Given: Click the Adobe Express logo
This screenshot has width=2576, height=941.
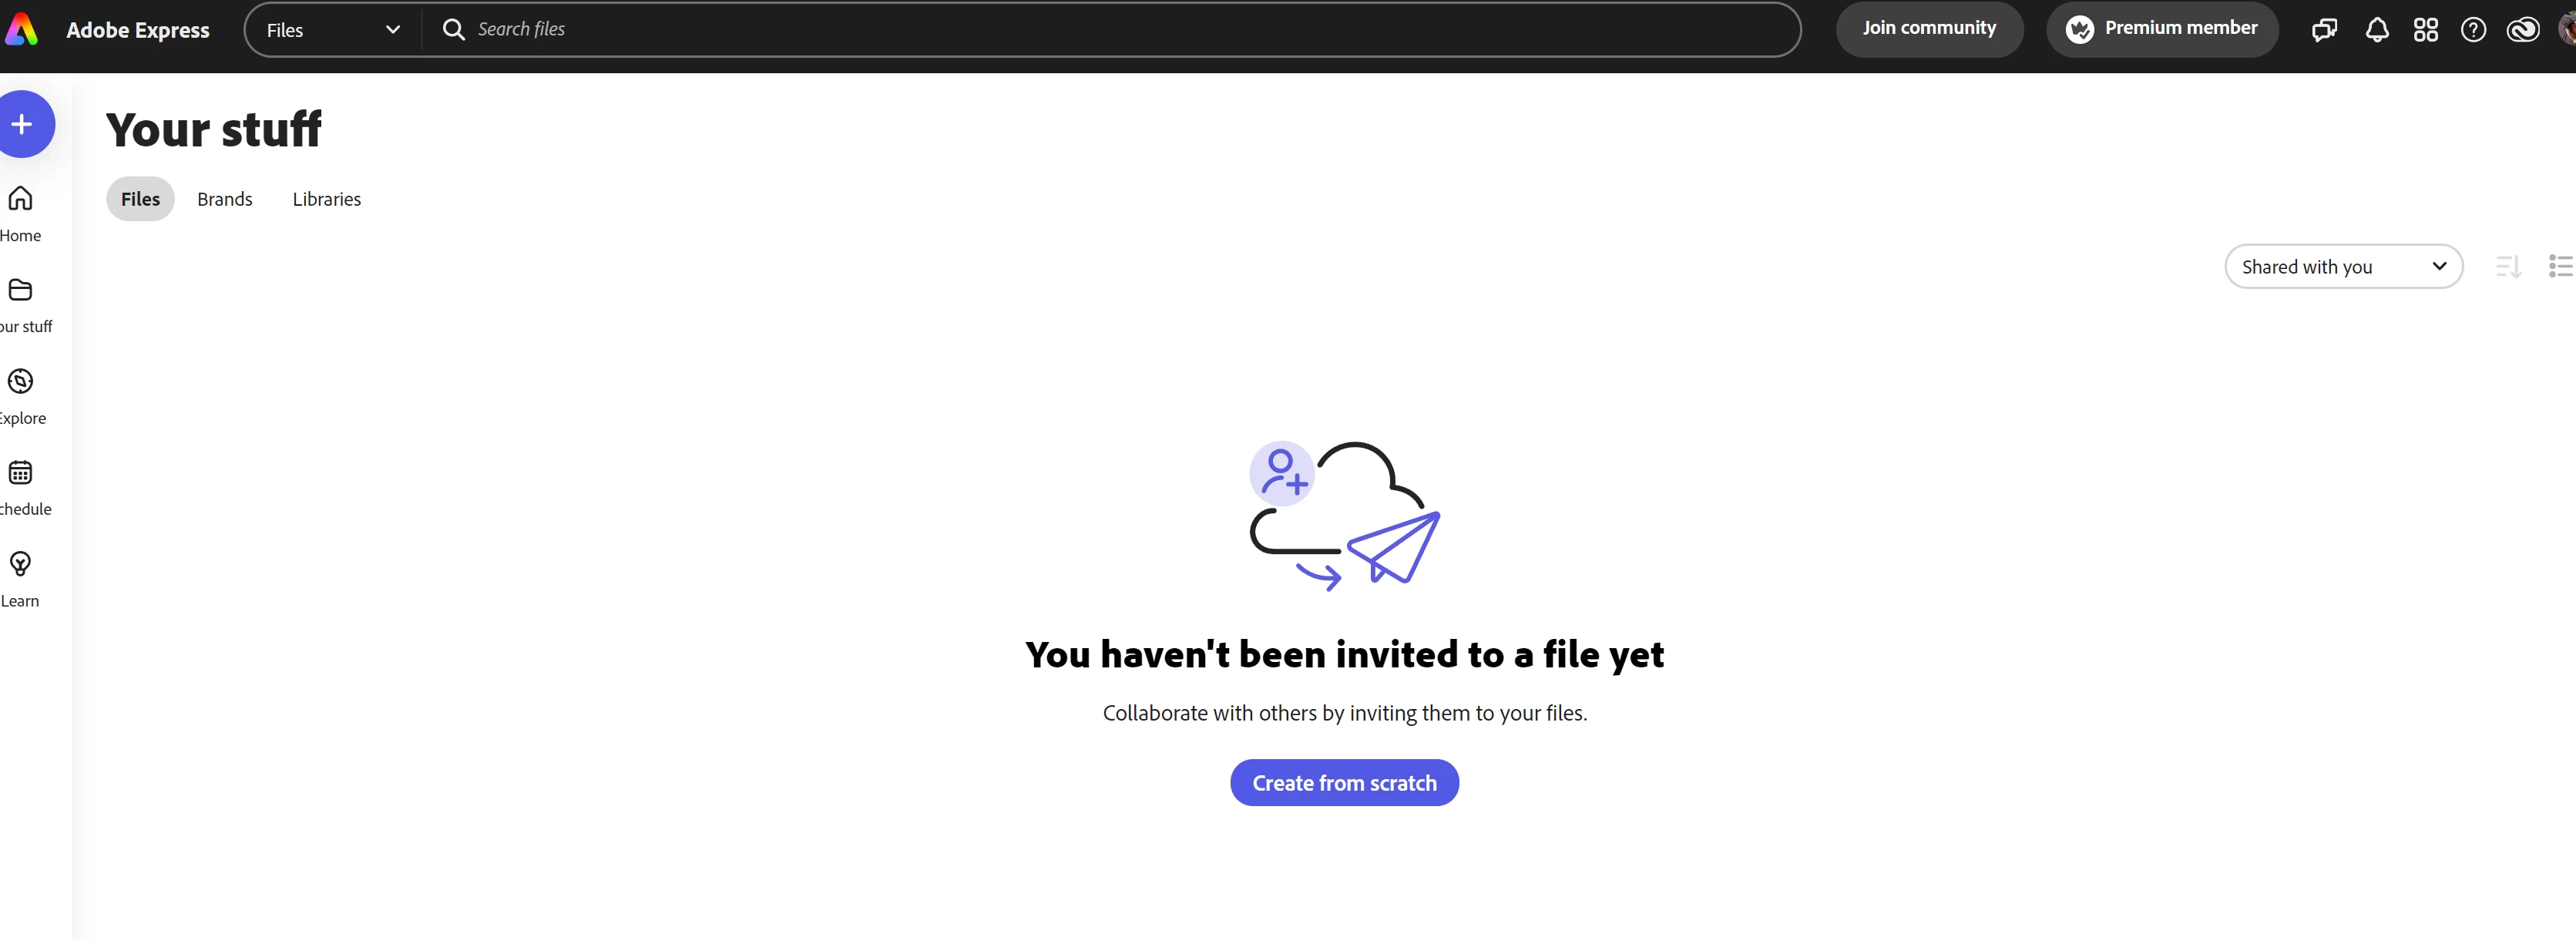Looking at the screenshot, I should pos(22,30).
